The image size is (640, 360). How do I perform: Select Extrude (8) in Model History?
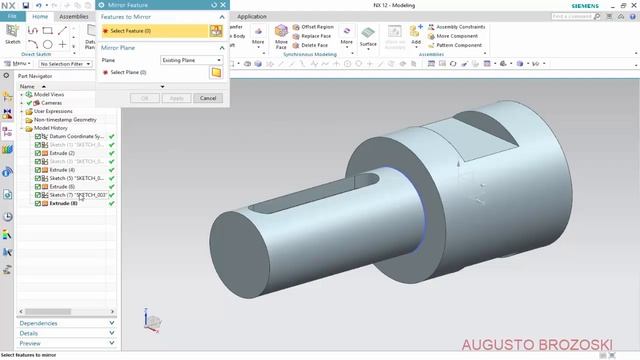(63, 203)
